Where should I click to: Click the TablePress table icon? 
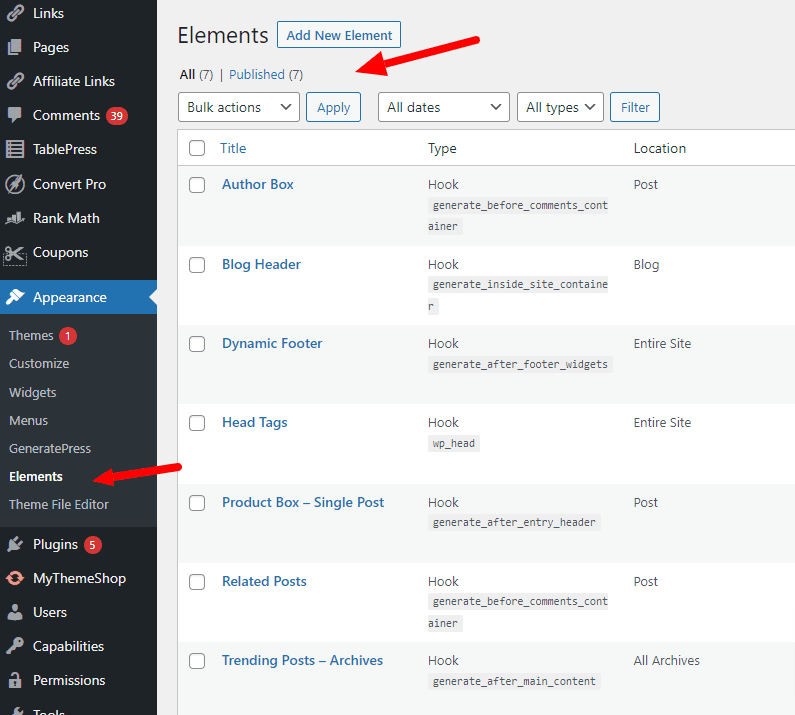pyautogui.click(x=15, y=149)
